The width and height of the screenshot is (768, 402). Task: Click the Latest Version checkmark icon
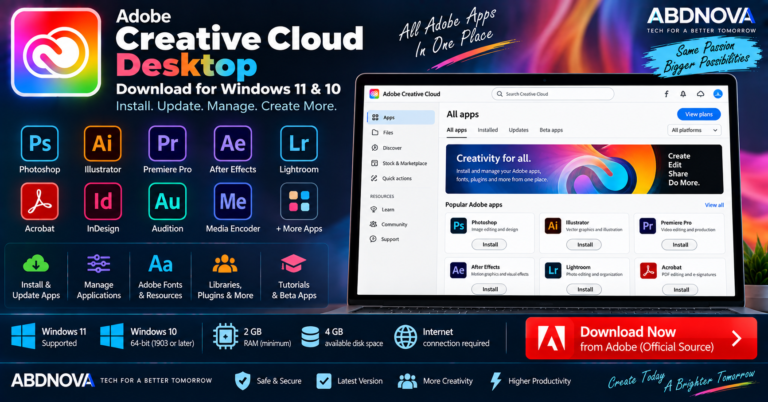pyautogui.click(x=324, y=380)
